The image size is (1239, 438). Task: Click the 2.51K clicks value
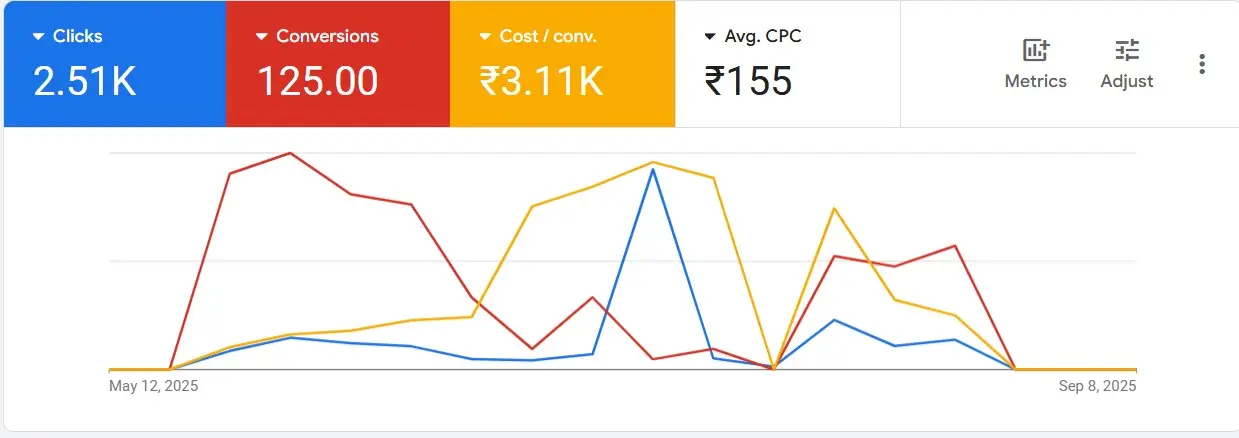pos(85,82)
